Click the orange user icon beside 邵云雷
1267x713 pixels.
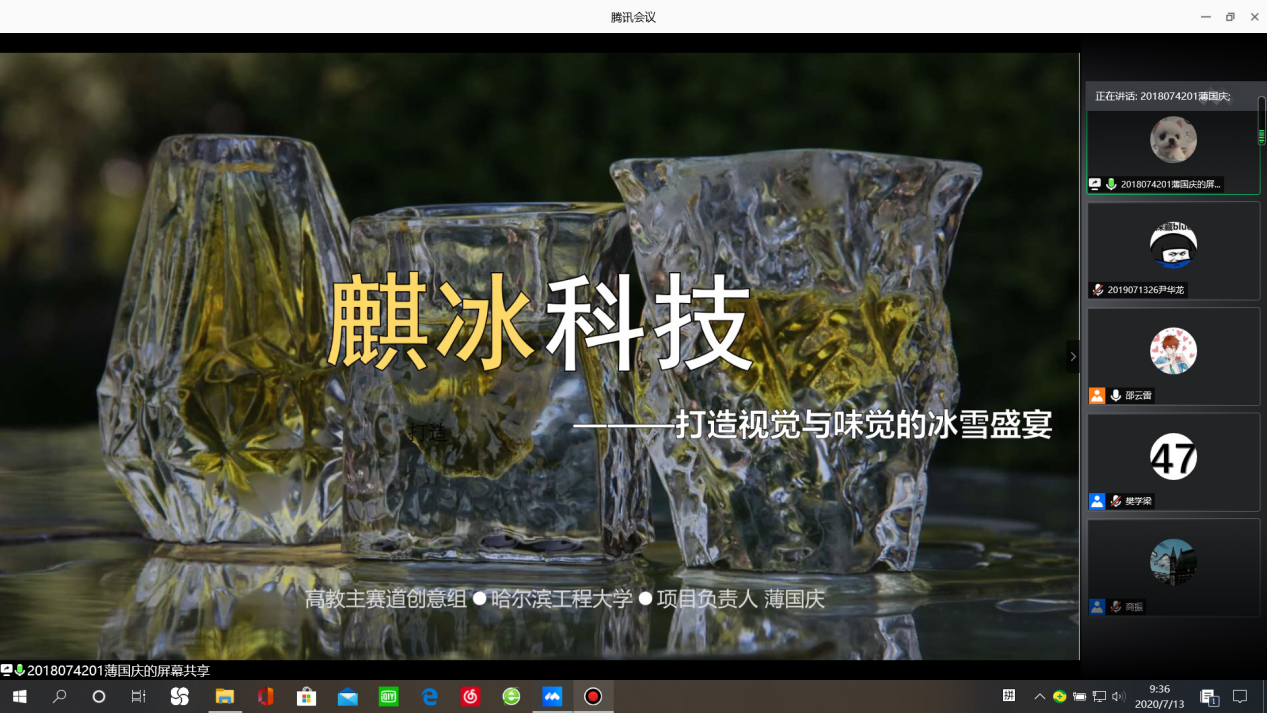(x=1097, y=396)
